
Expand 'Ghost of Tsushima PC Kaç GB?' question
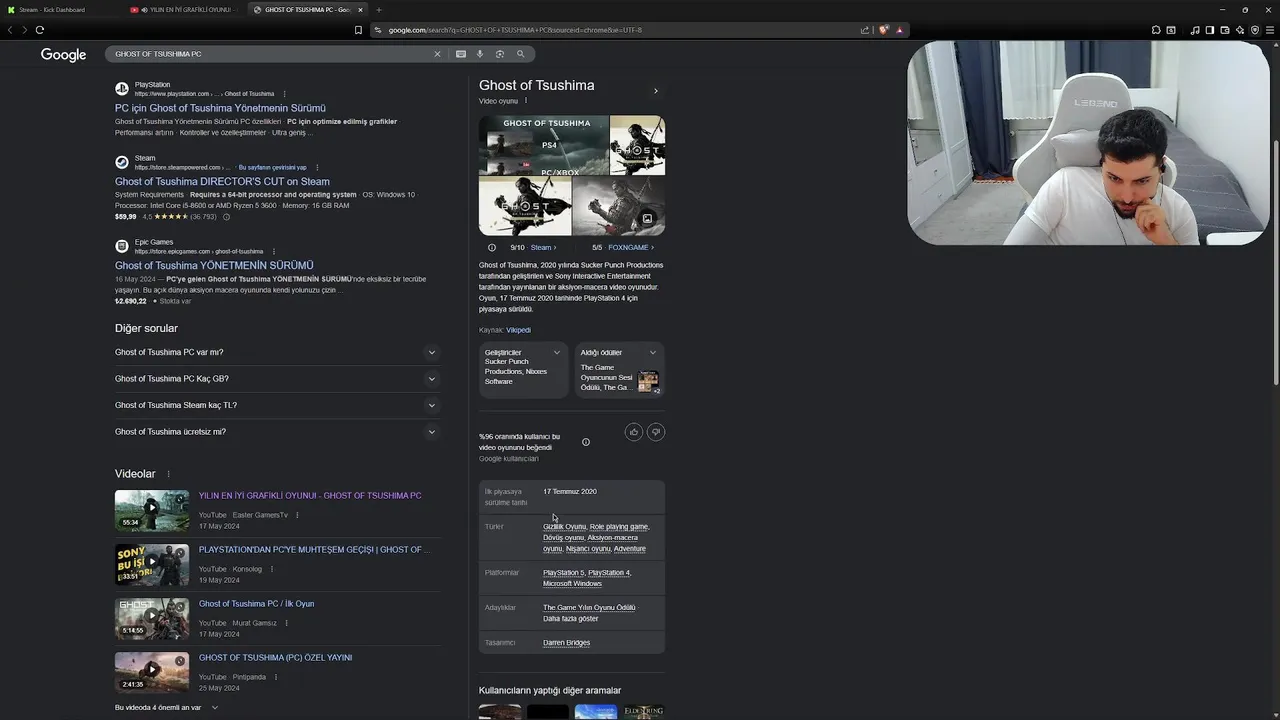tap(277, 379)
